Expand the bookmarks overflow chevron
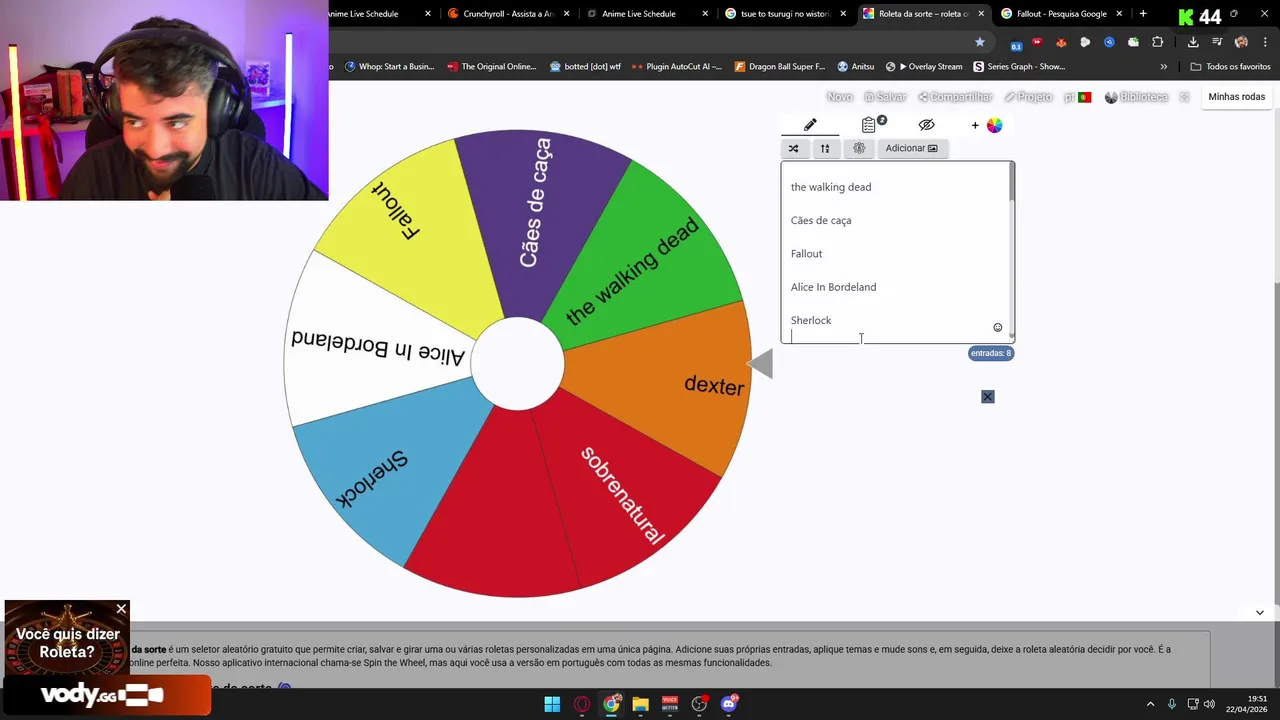Image resolution: width=1280 pixels, height=720 pixels. 1163,67
